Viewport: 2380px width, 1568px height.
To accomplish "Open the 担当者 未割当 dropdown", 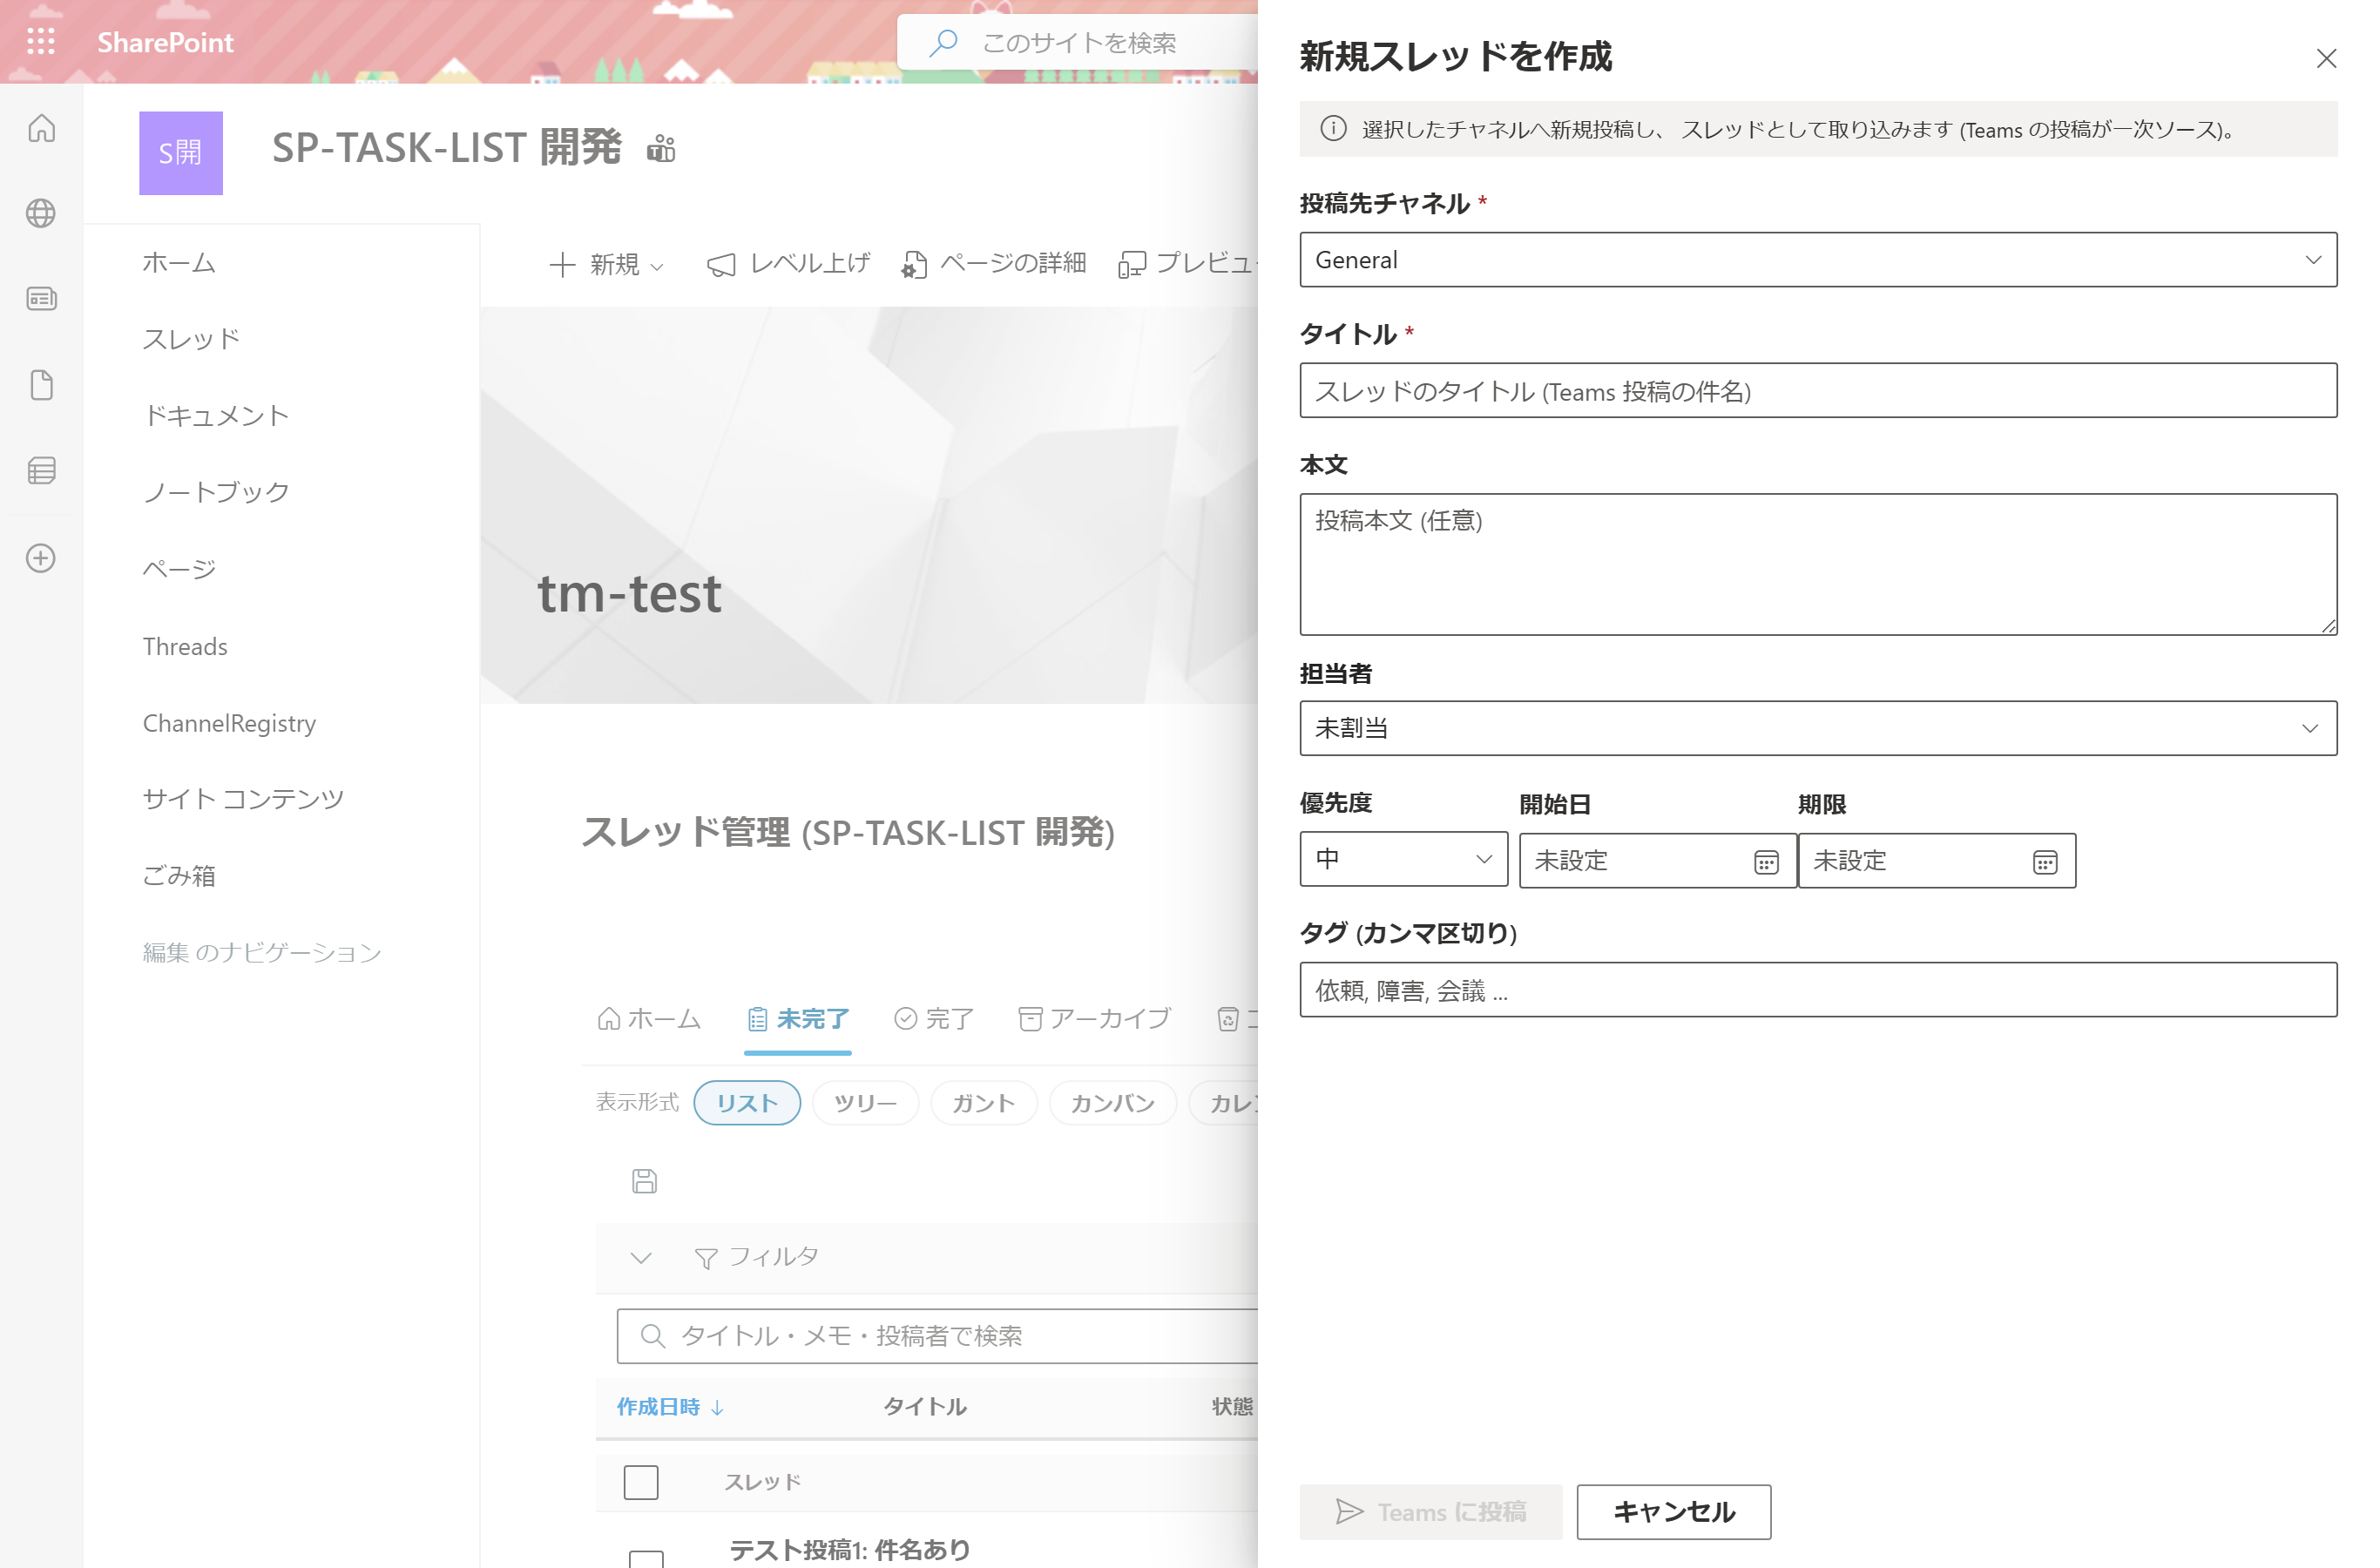I will 1818,728.
